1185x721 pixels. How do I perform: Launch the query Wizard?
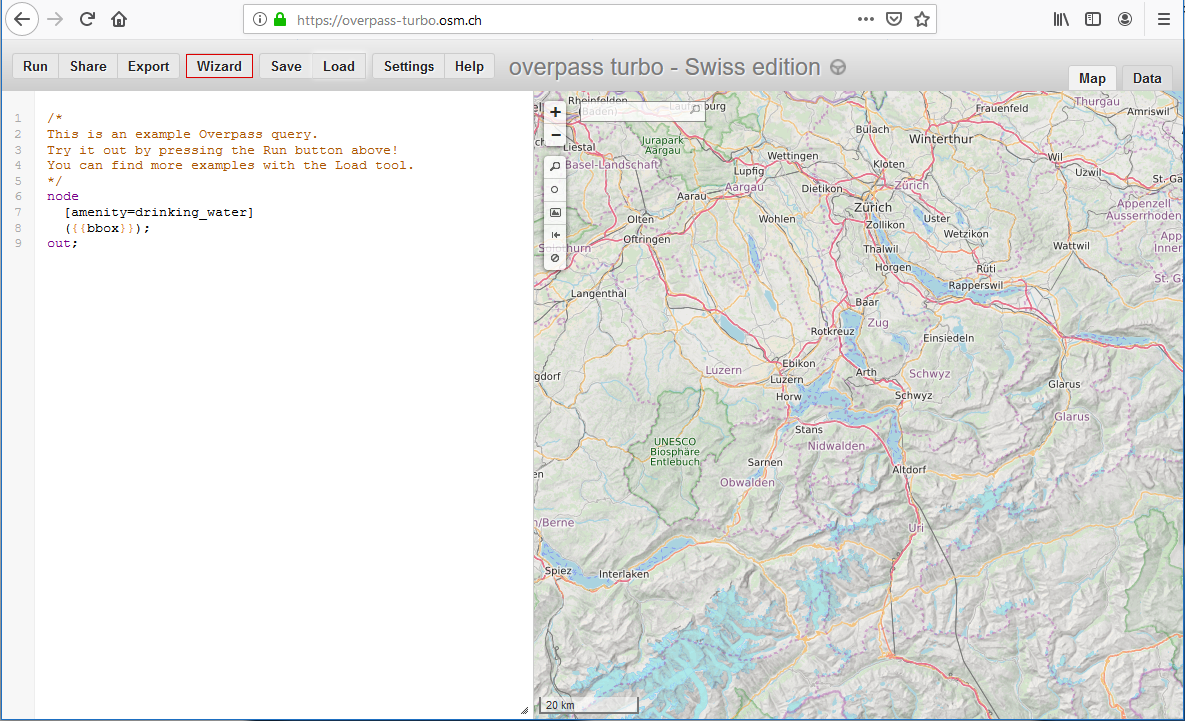[x=219, y=66]
